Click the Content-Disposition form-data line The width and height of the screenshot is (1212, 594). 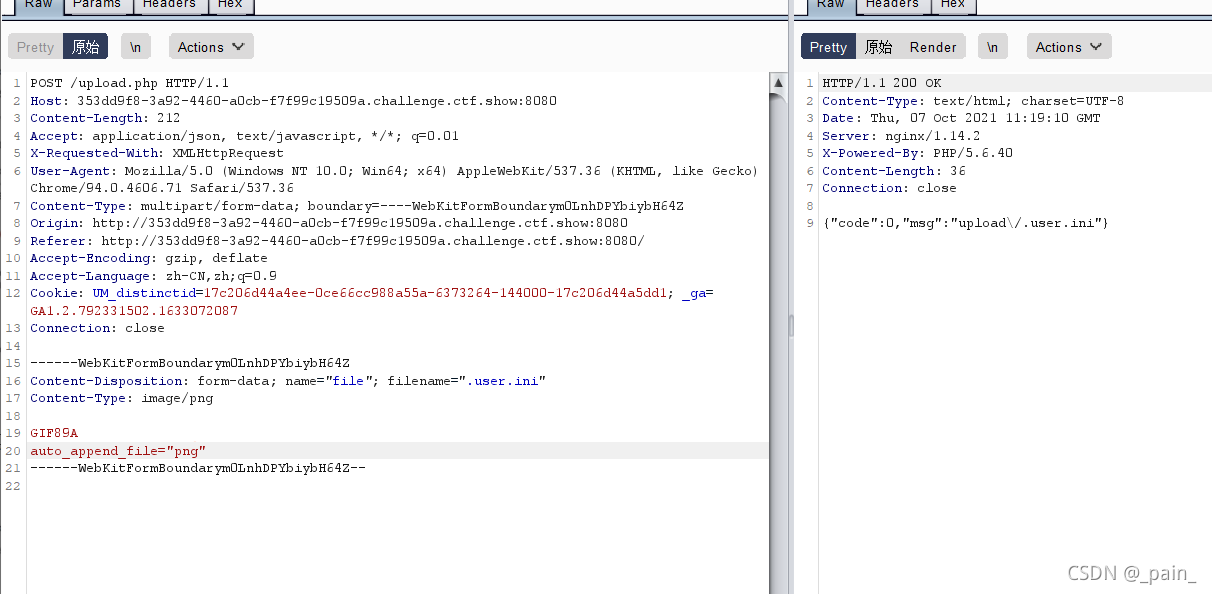click(288, 381)
